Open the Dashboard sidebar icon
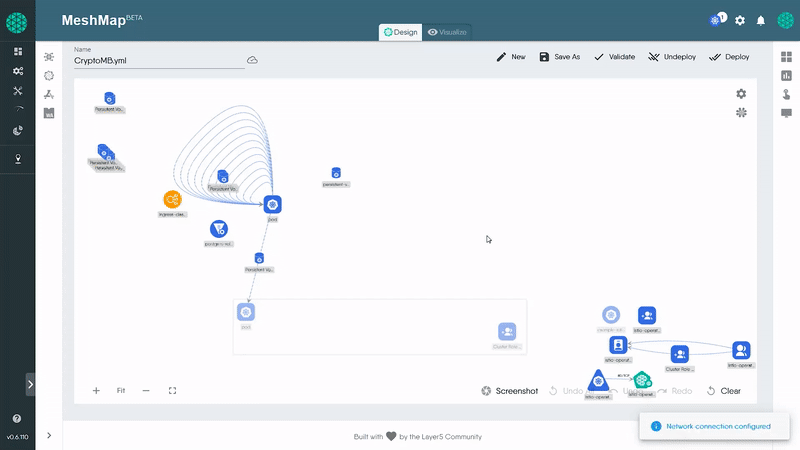 pos(18,52)
